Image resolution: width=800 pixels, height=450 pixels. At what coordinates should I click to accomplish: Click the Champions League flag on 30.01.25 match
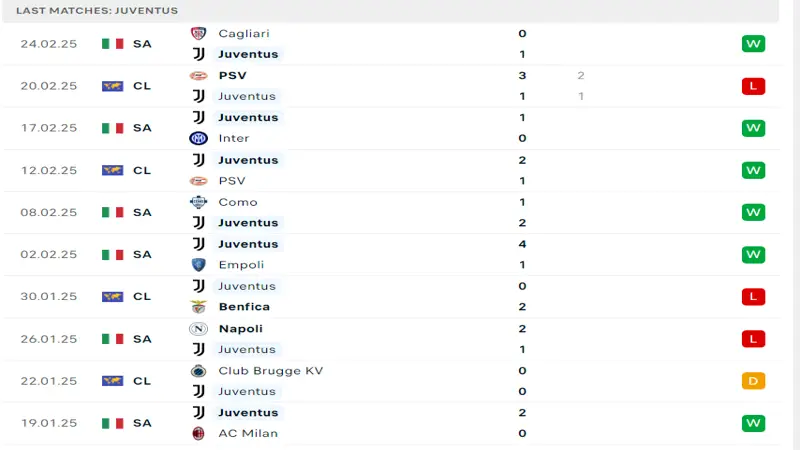(112, 296)
